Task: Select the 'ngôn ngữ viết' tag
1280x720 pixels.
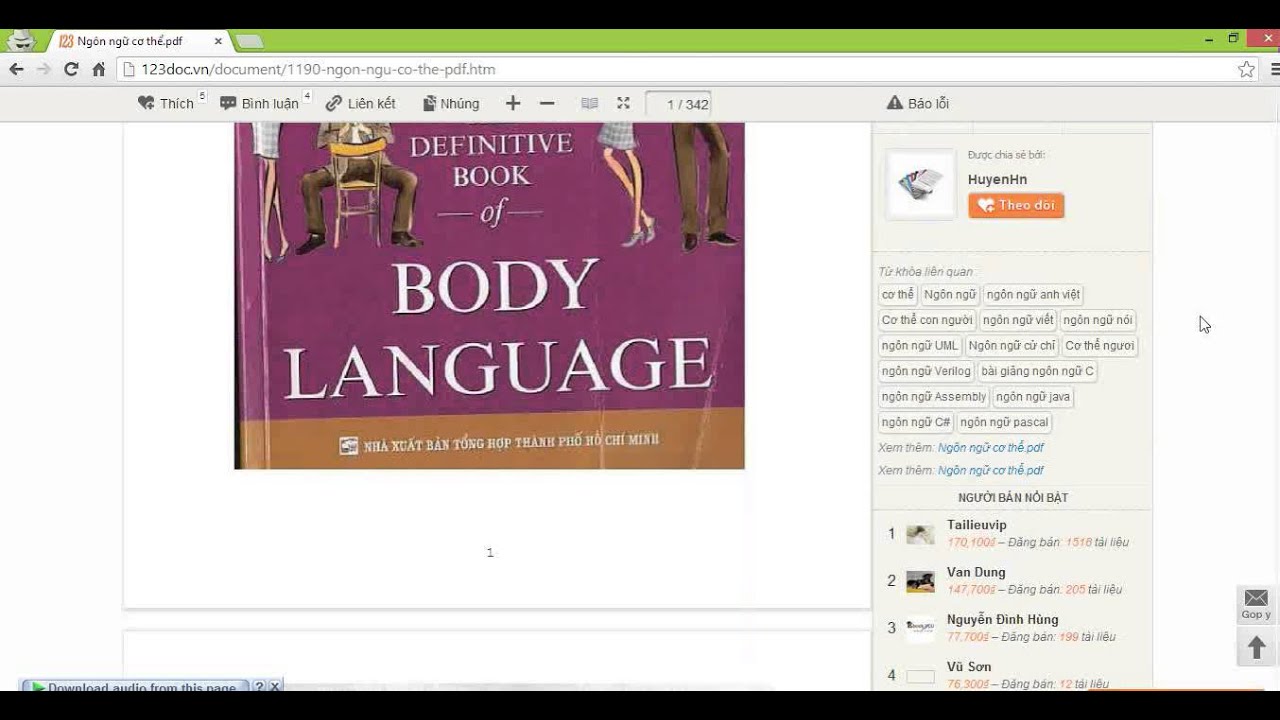Action: click(1018, 320)
